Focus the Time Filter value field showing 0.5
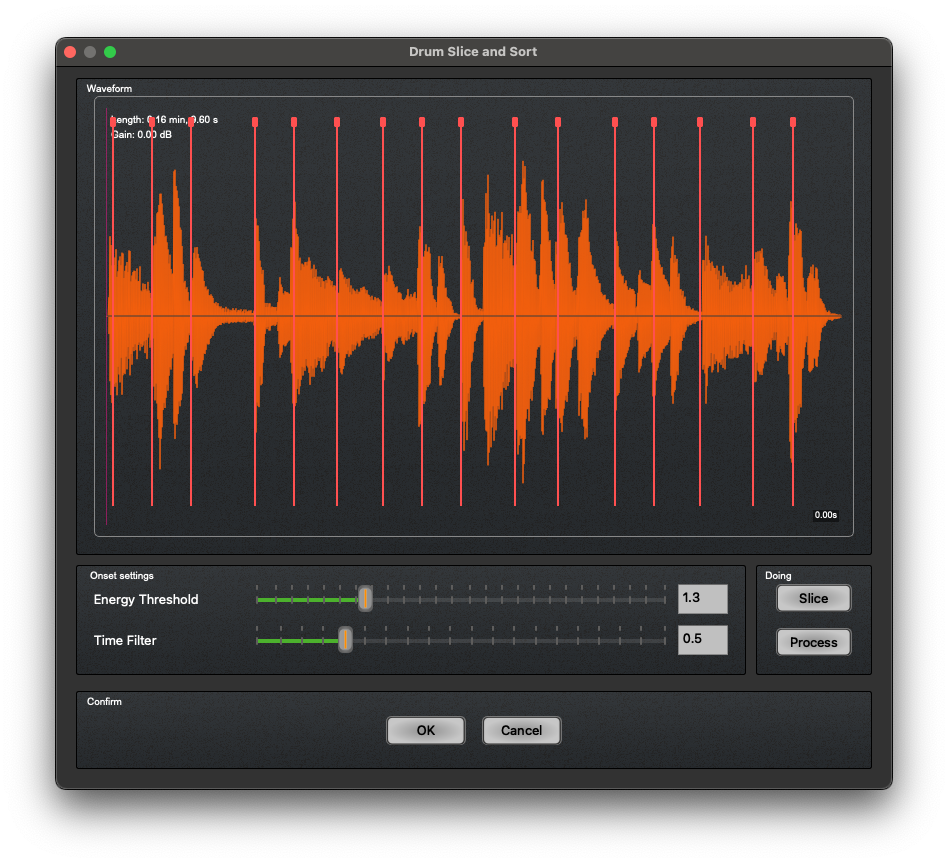This screenshot has height=863, width=948. pyautogui.click(x=702, y=640)
